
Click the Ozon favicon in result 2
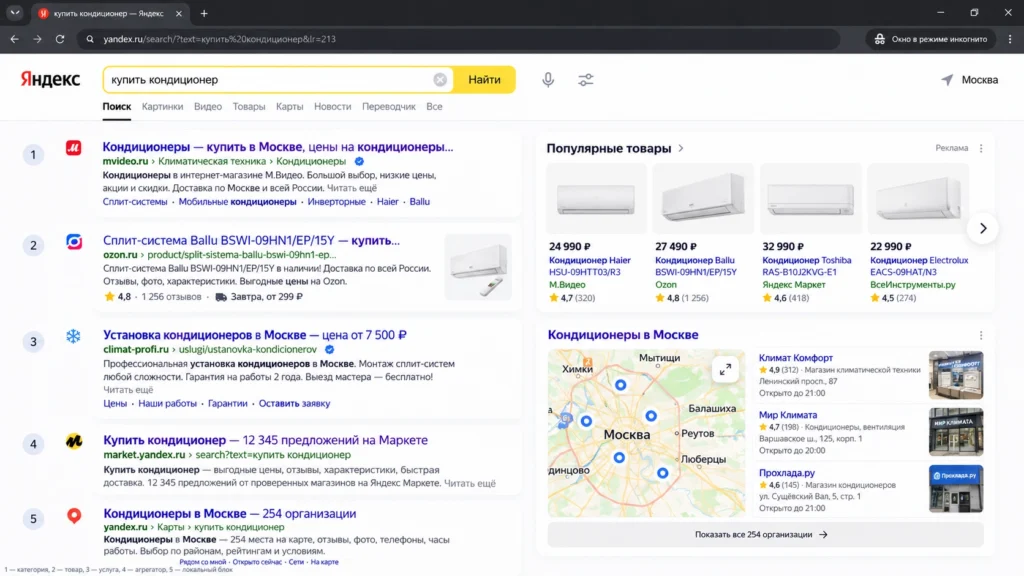tap(74, 242)
